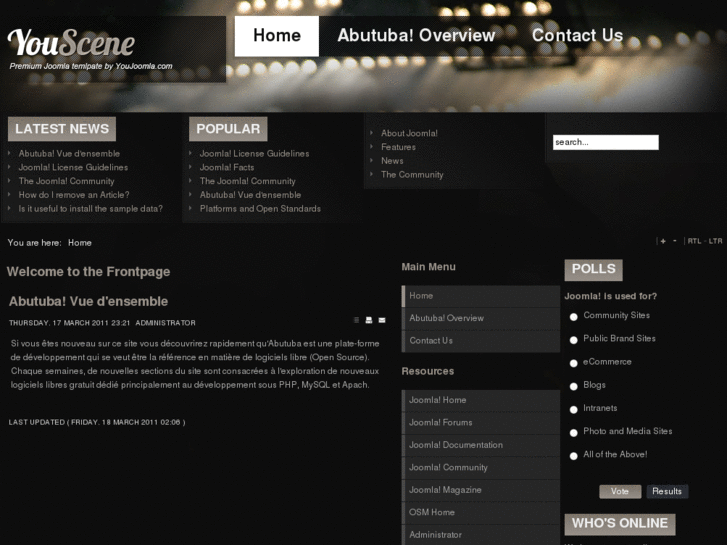
Task: Click the LATEST NEWS heading
Action: click(62, 129)
